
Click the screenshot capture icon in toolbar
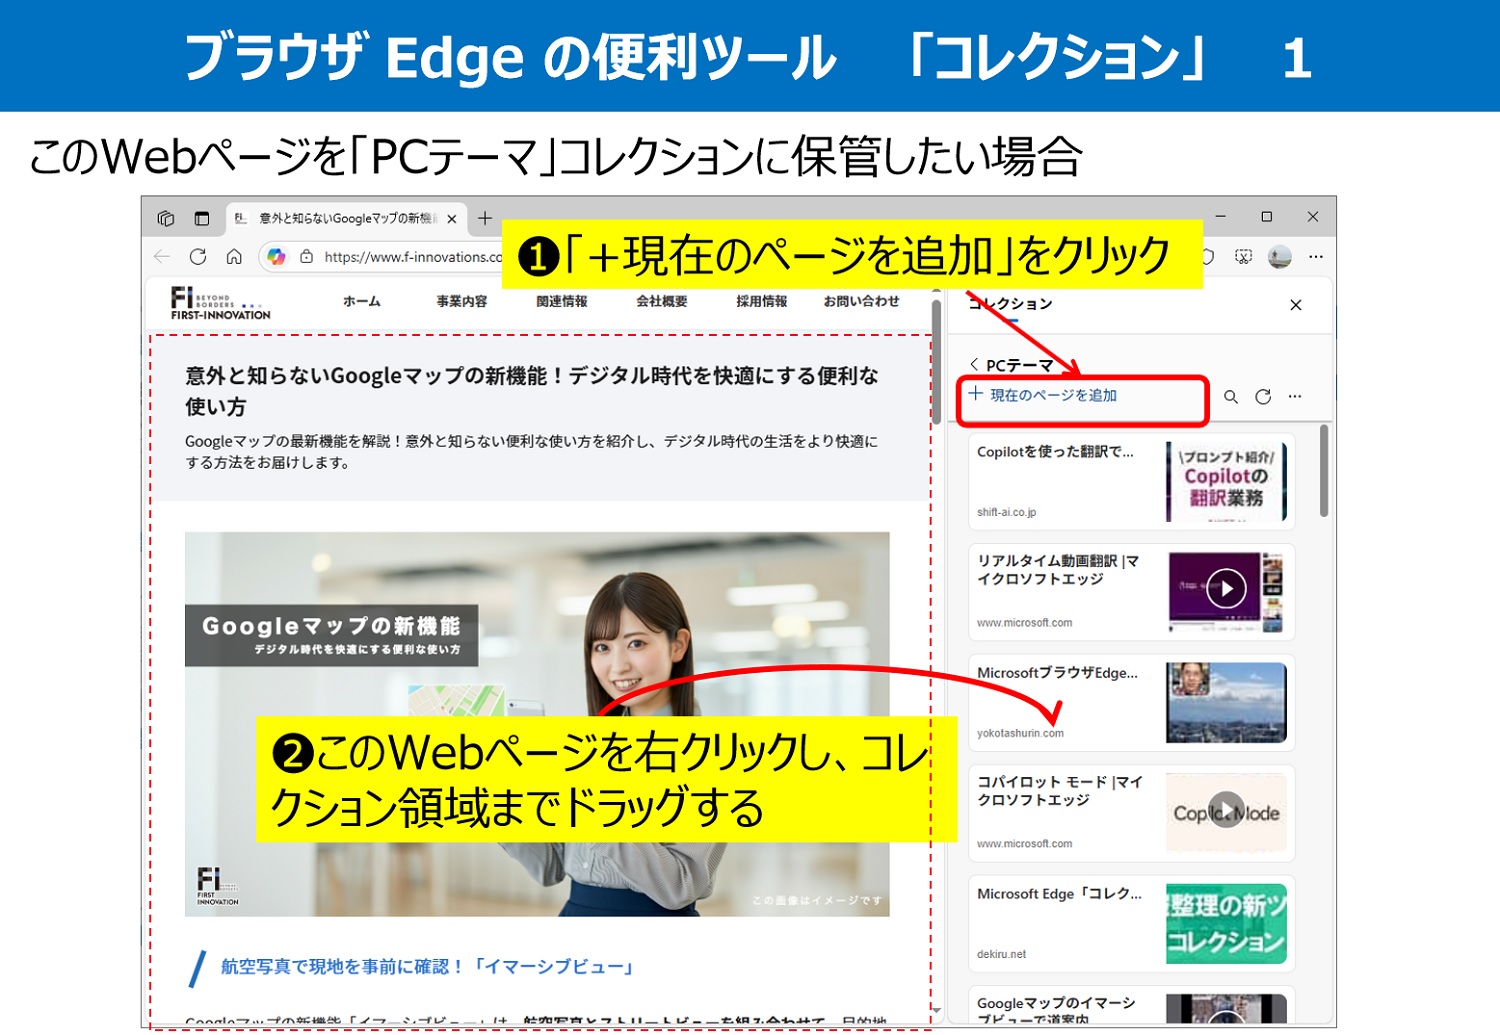point(1243,257)
